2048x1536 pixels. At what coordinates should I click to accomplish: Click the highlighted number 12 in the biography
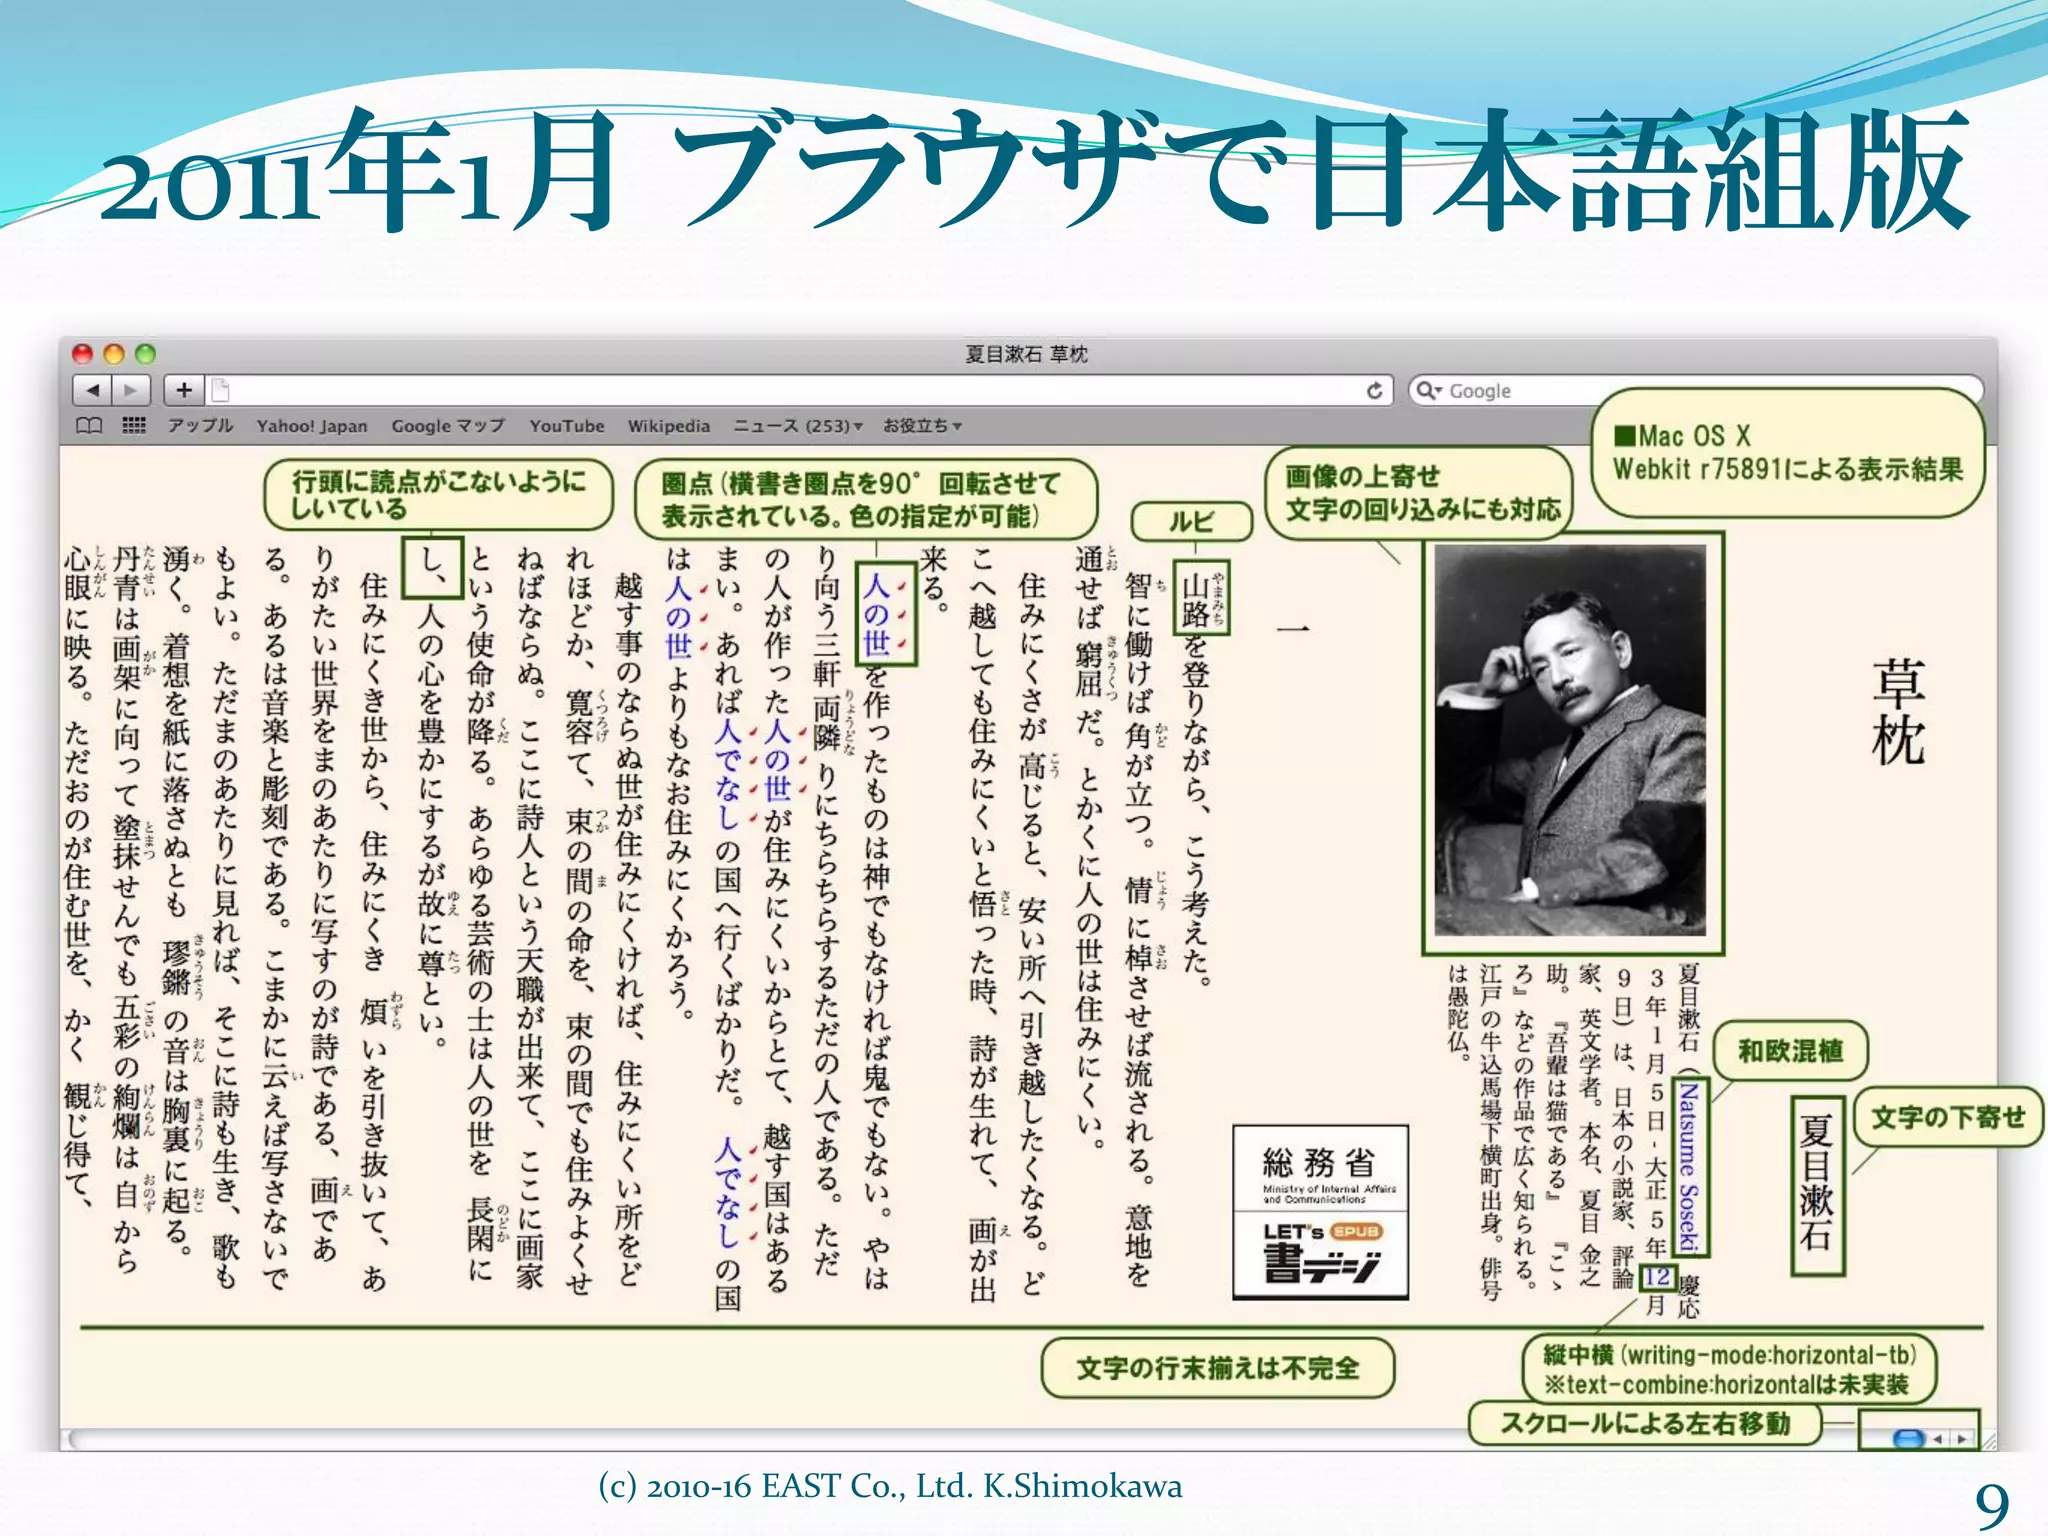(x=1657, y=1277)
